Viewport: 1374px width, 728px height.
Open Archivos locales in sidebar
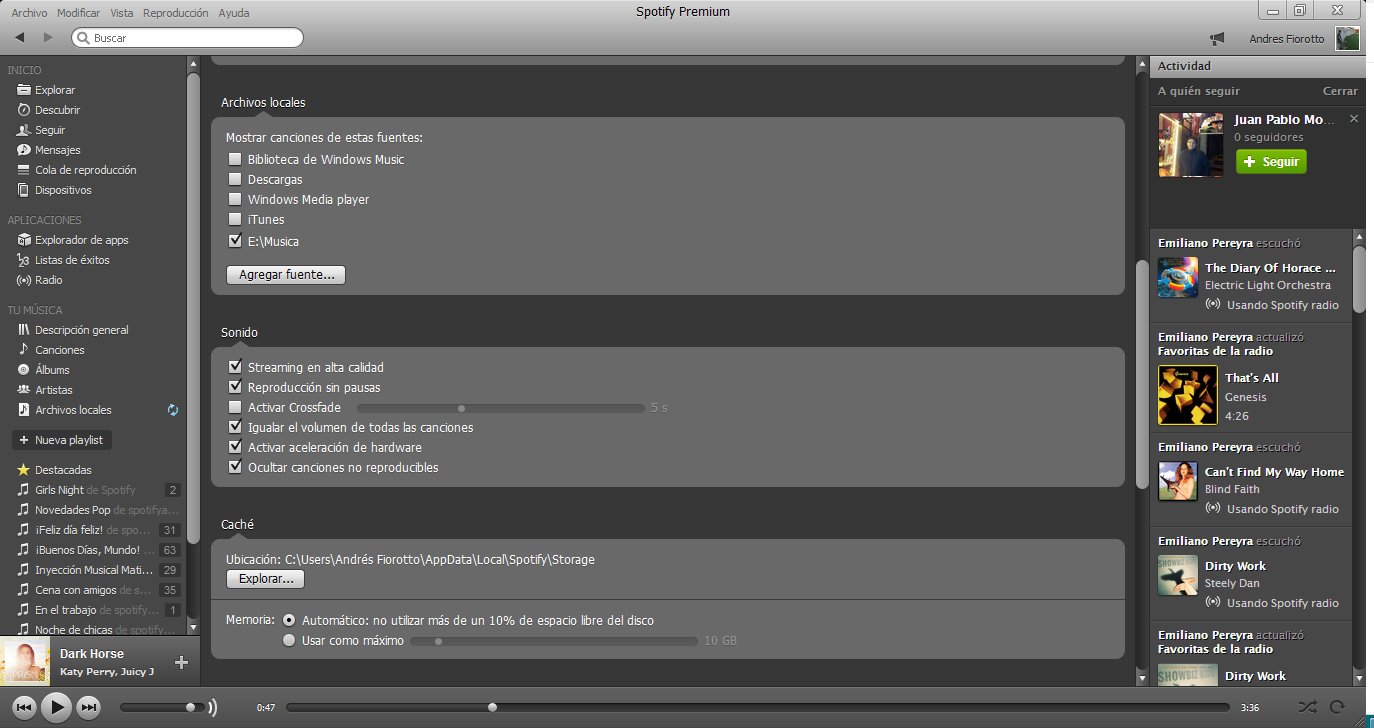73,410
